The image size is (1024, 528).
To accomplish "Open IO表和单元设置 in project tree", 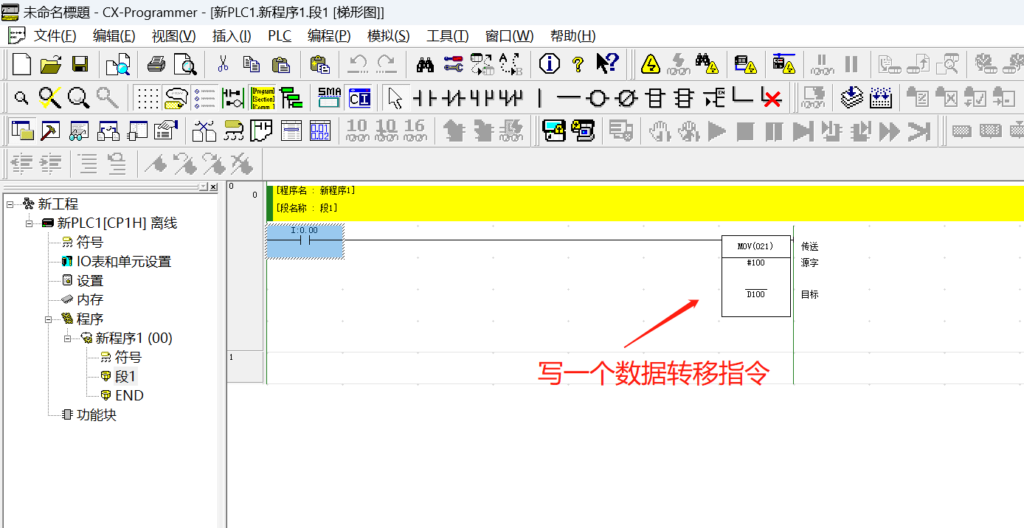I will coord(123,261).
